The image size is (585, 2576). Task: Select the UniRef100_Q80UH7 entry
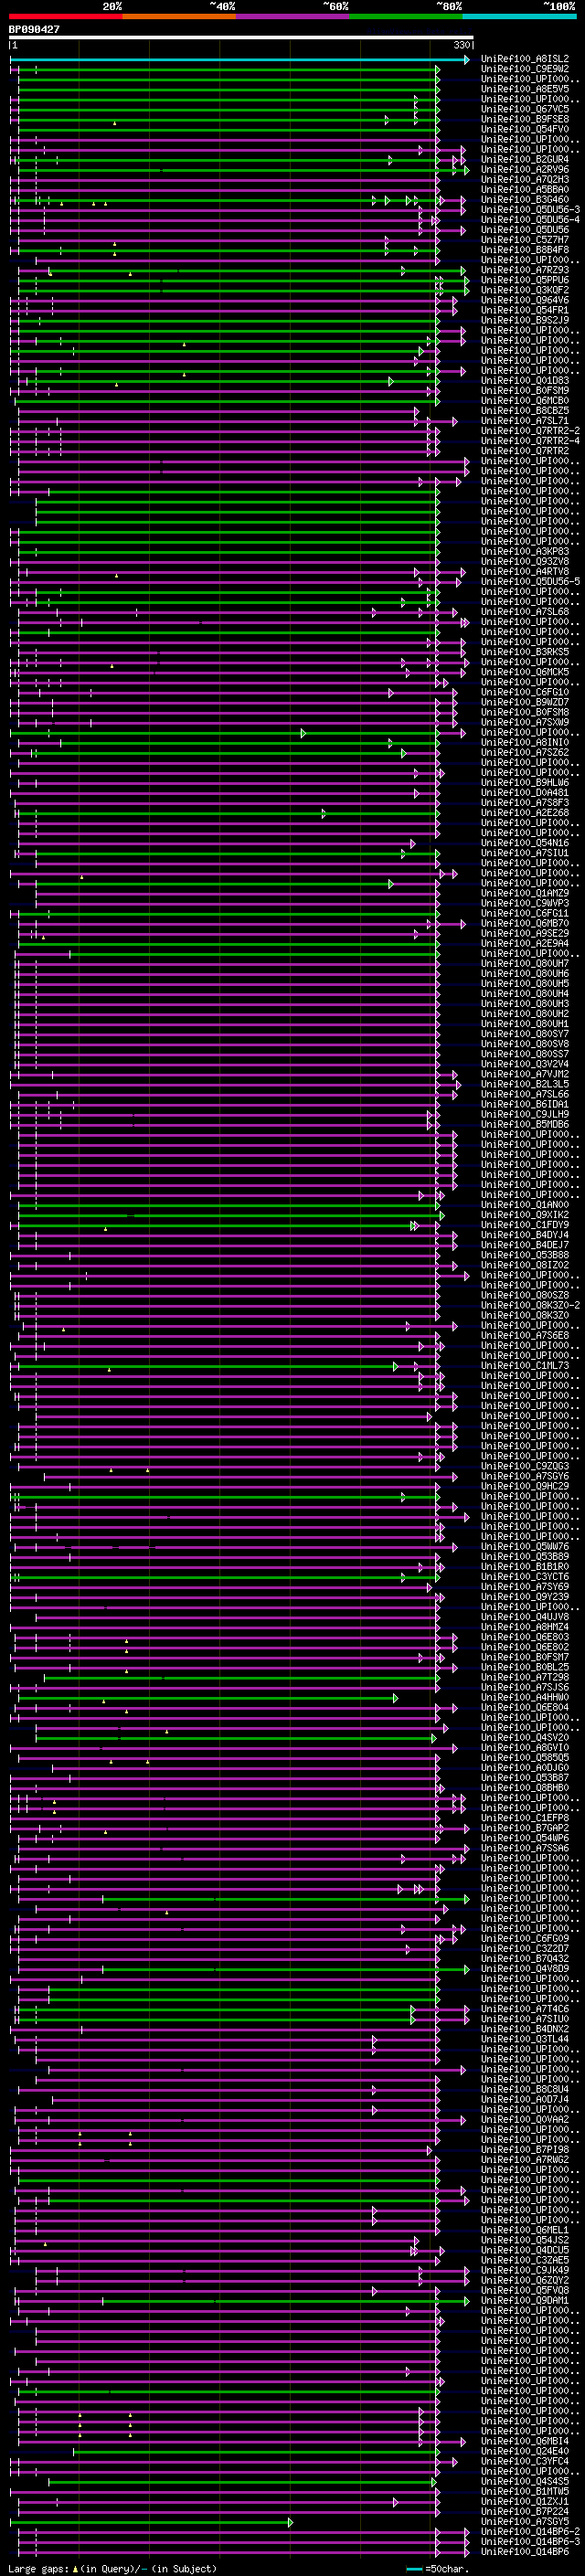(x=525, y=963)
